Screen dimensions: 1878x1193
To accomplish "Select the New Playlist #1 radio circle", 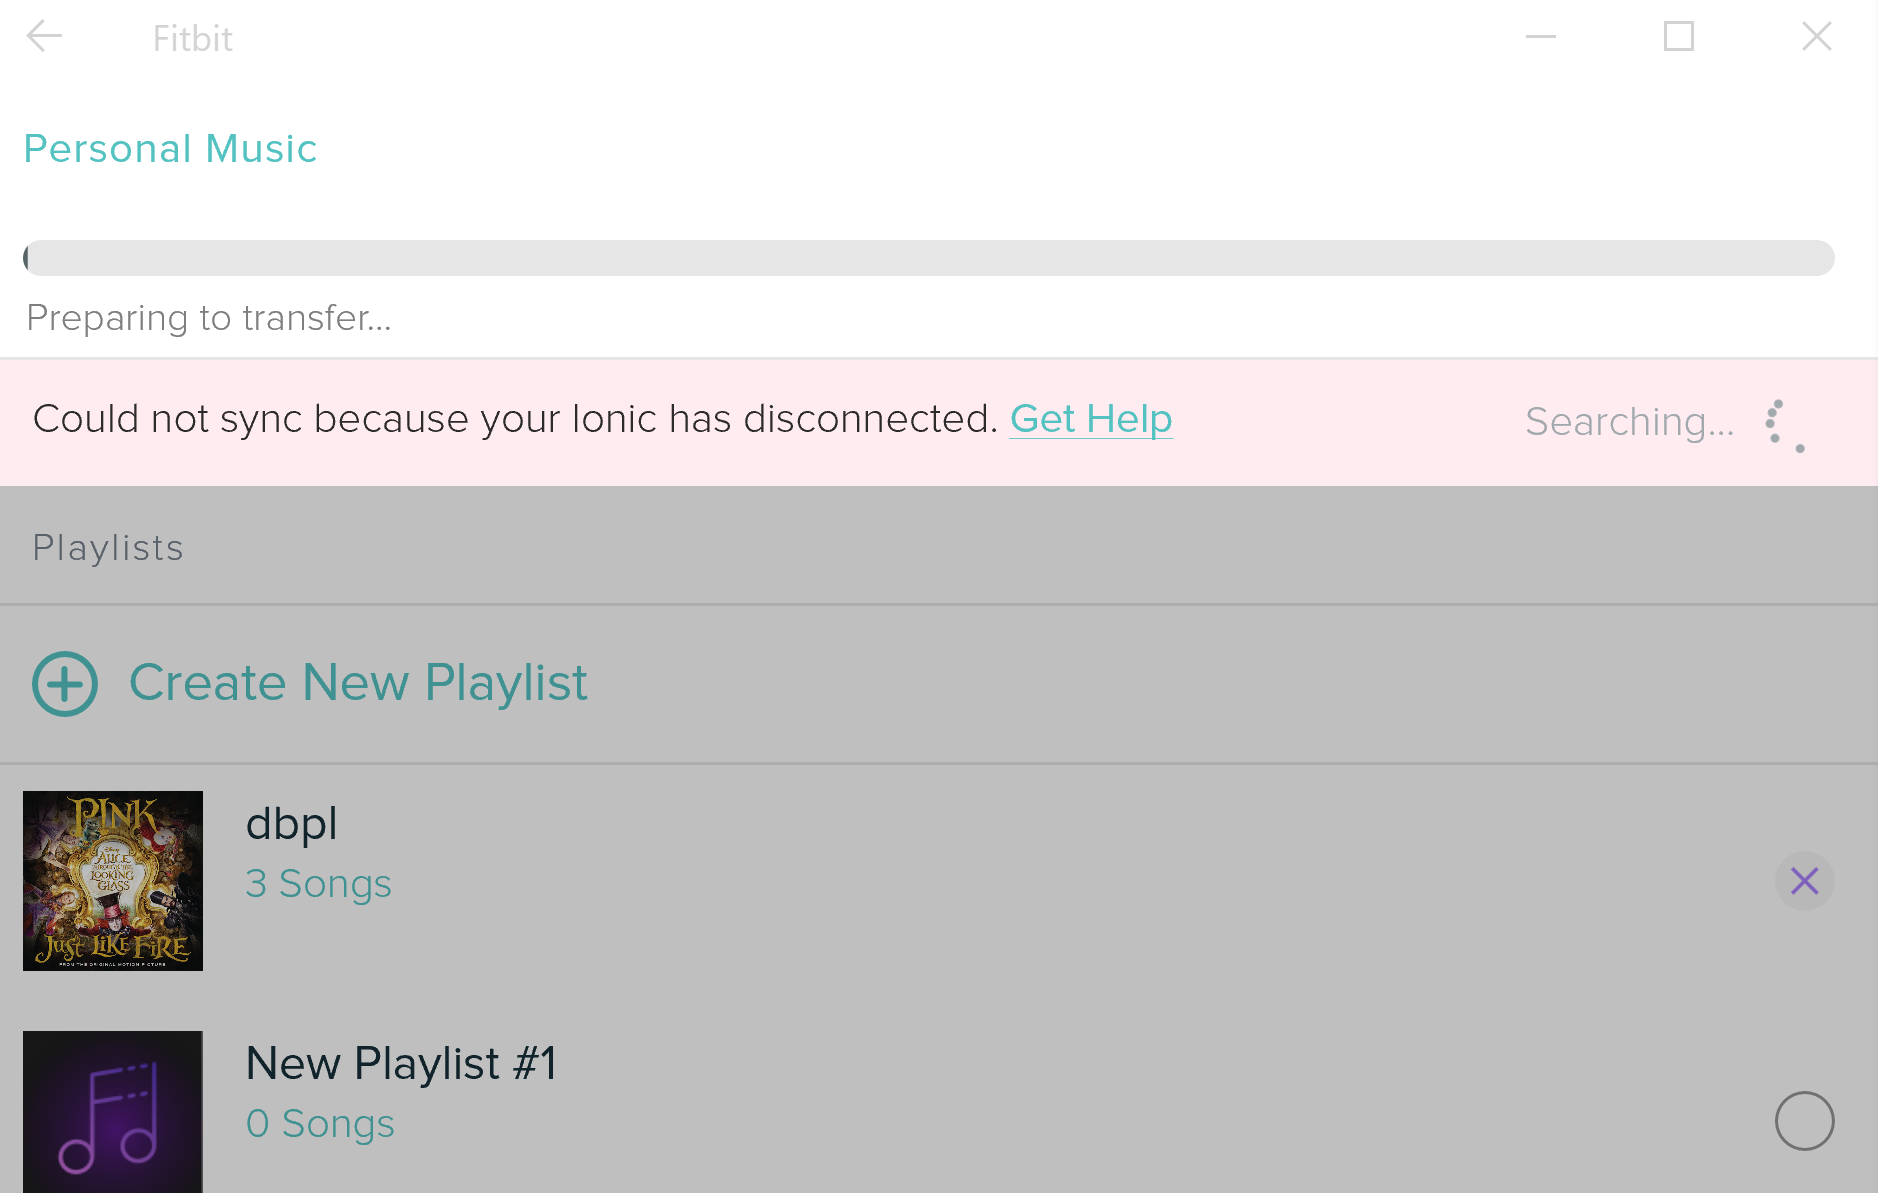I will tap(1804, 1121).
